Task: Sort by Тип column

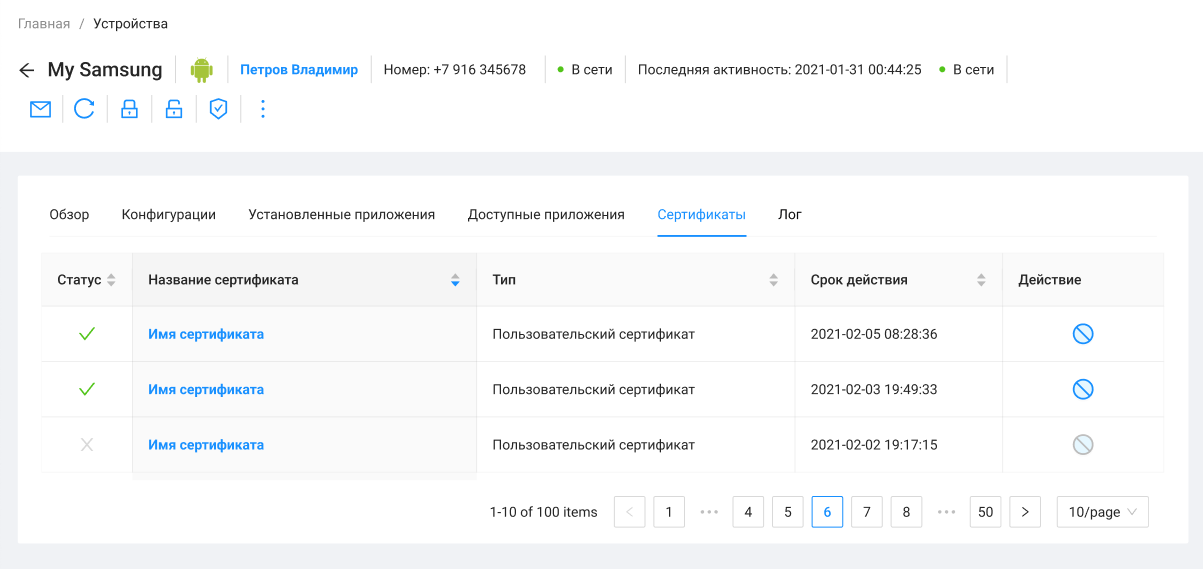Action: click(x=773, y=280)
